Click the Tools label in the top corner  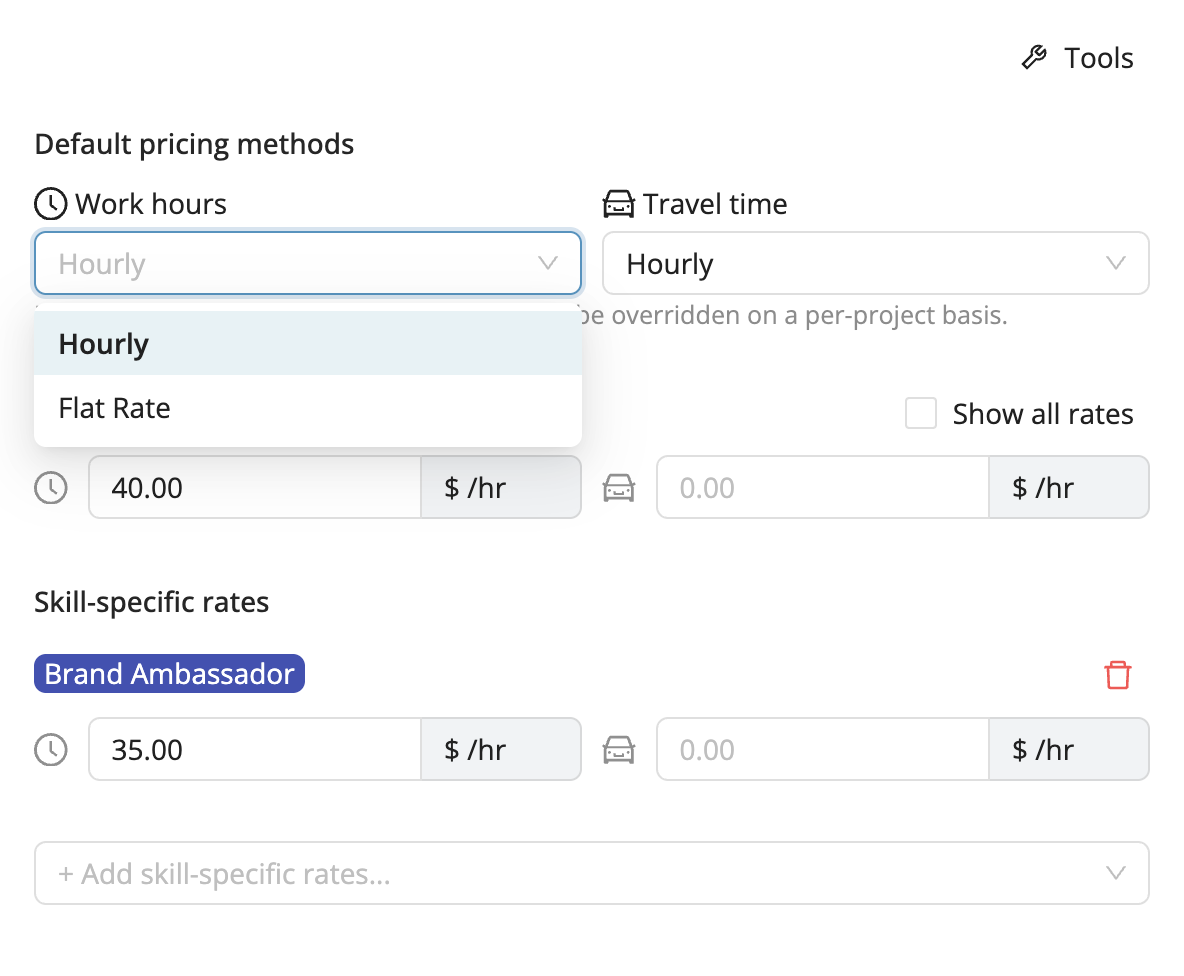pyautogui.click(x=1098, y=57)
